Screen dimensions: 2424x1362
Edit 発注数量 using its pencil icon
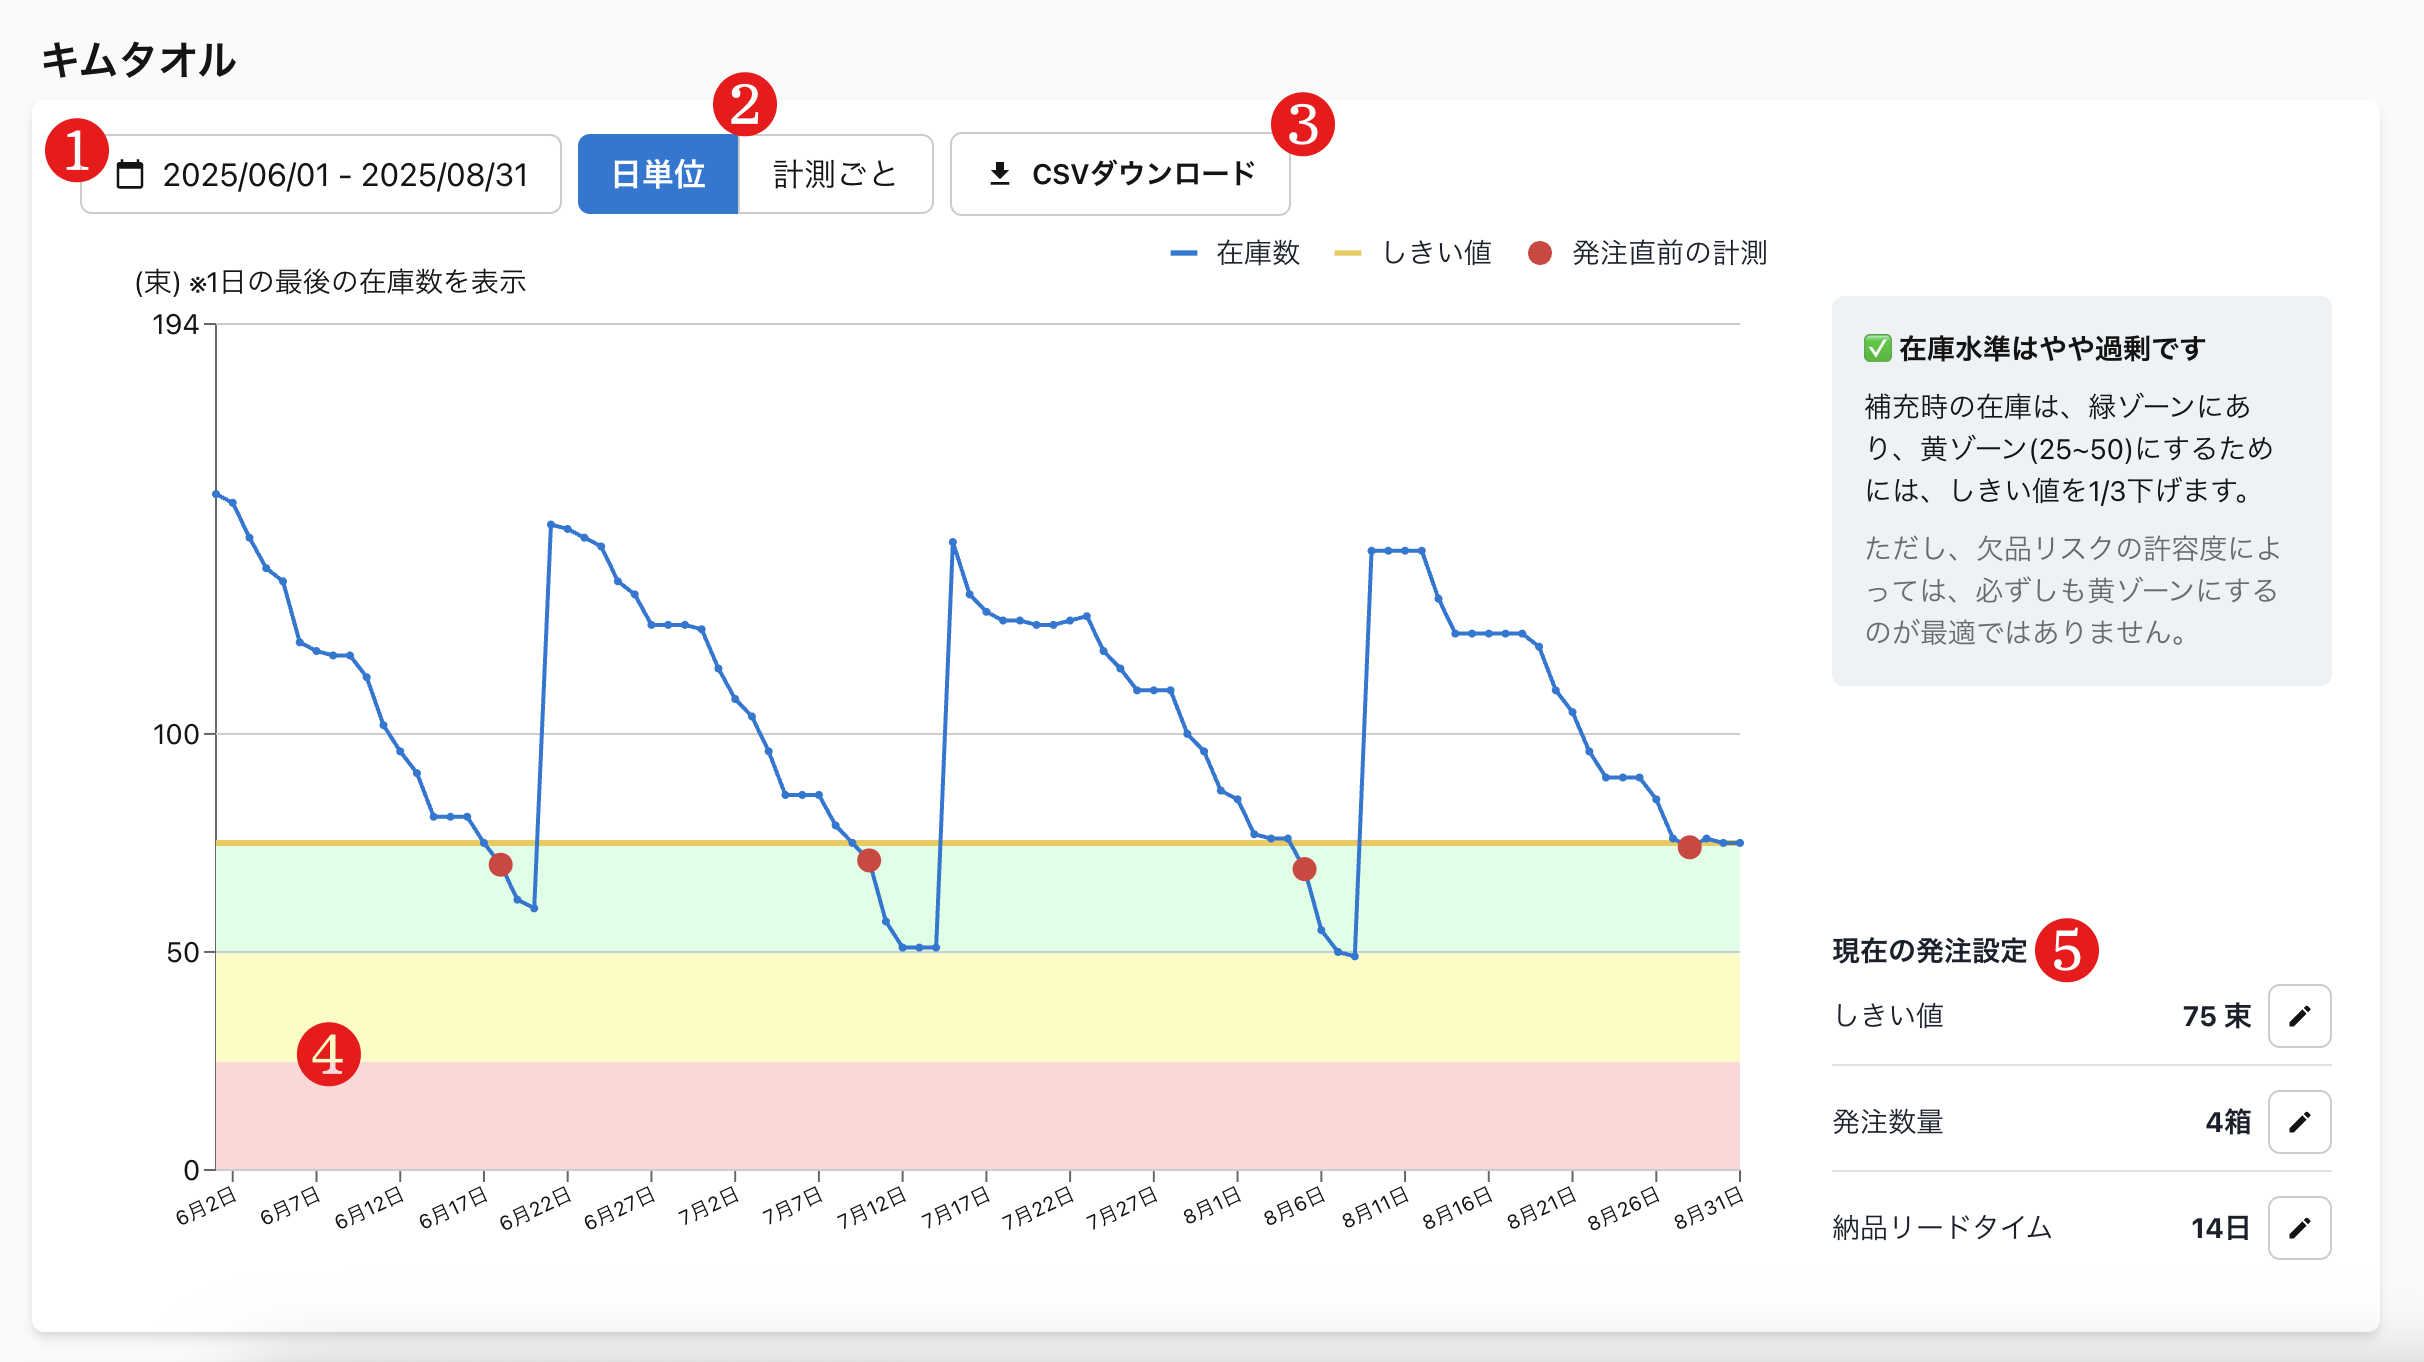pos(2299,1122)
